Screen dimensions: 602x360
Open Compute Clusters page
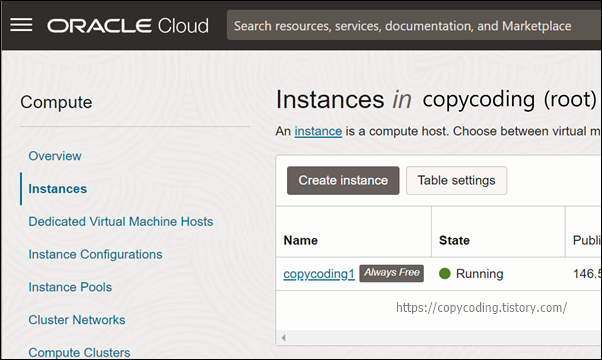pos(79,352)
